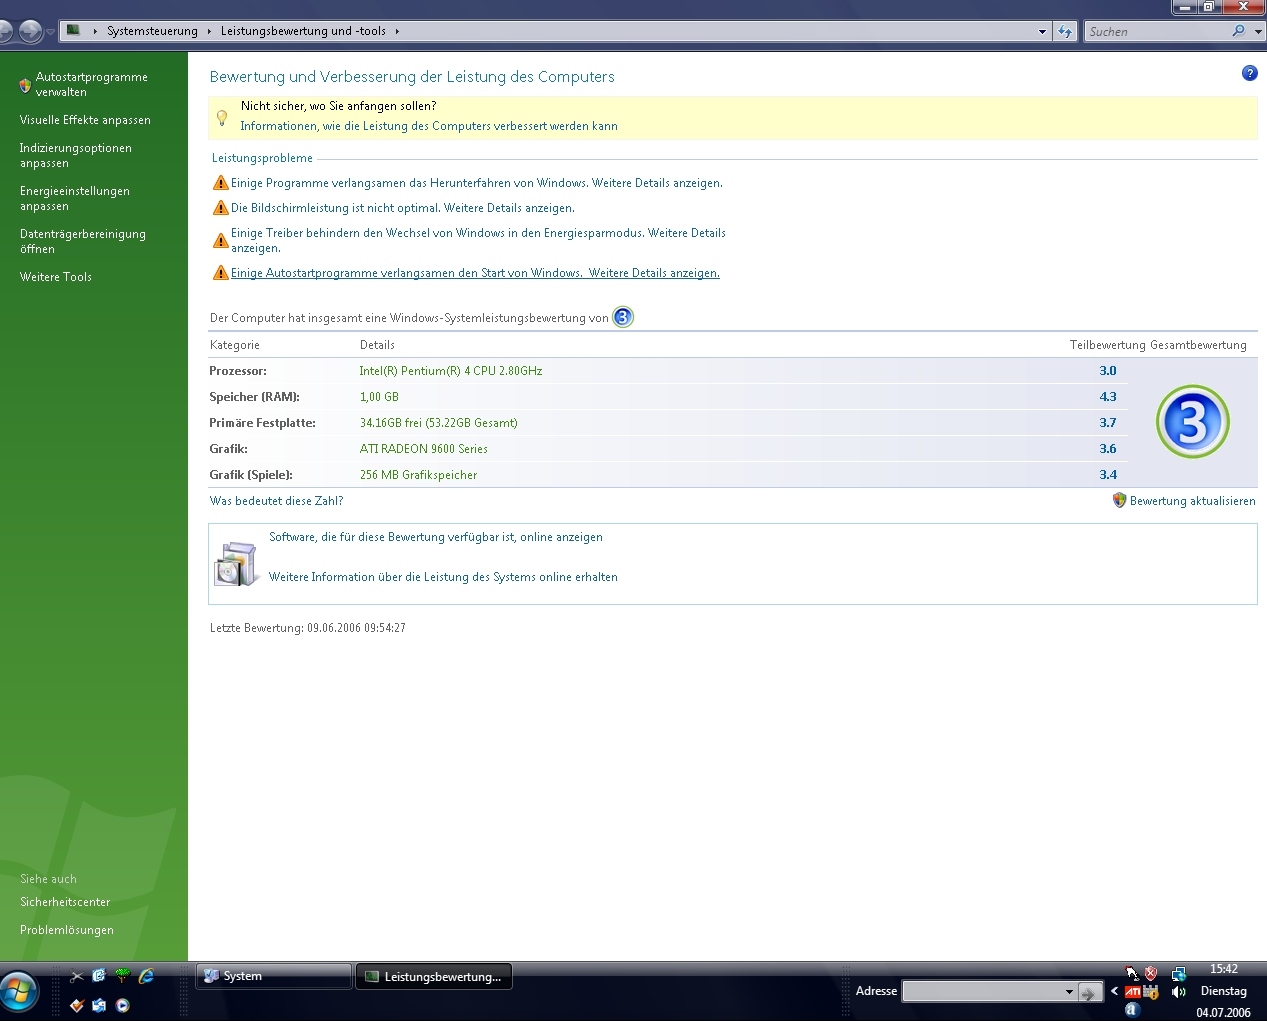The height and width of the screenshot is (1021, 1267).
Task: Click the penguin-like tray icon
Action: [x=1132, y=973]
